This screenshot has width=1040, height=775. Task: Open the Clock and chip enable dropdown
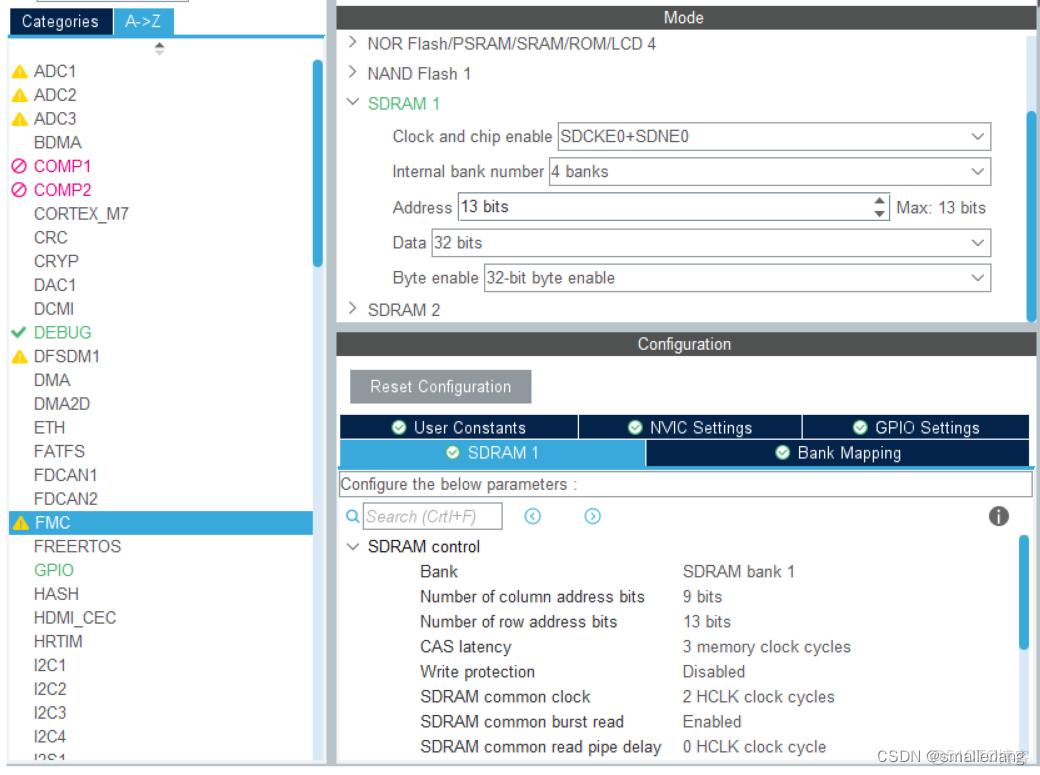978,136
